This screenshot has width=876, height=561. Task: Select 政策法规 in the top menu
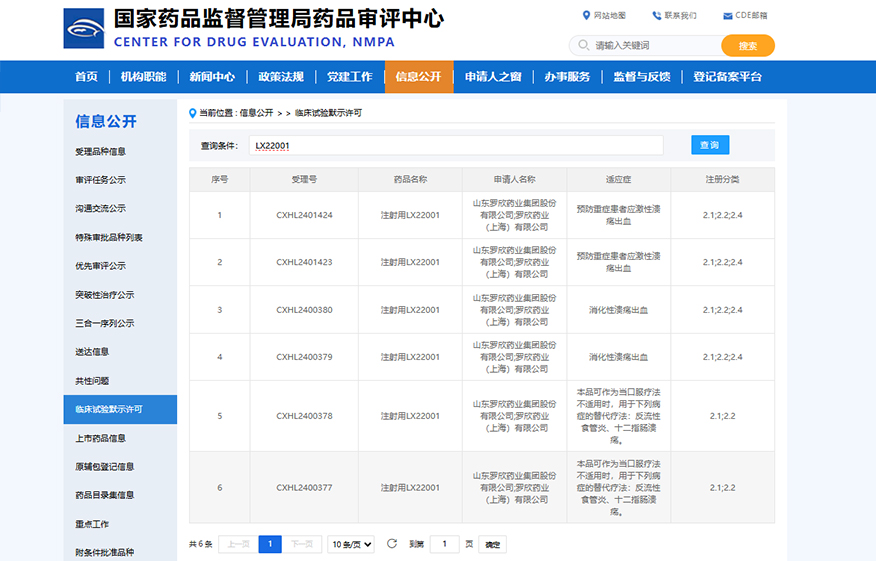[280, 77]
